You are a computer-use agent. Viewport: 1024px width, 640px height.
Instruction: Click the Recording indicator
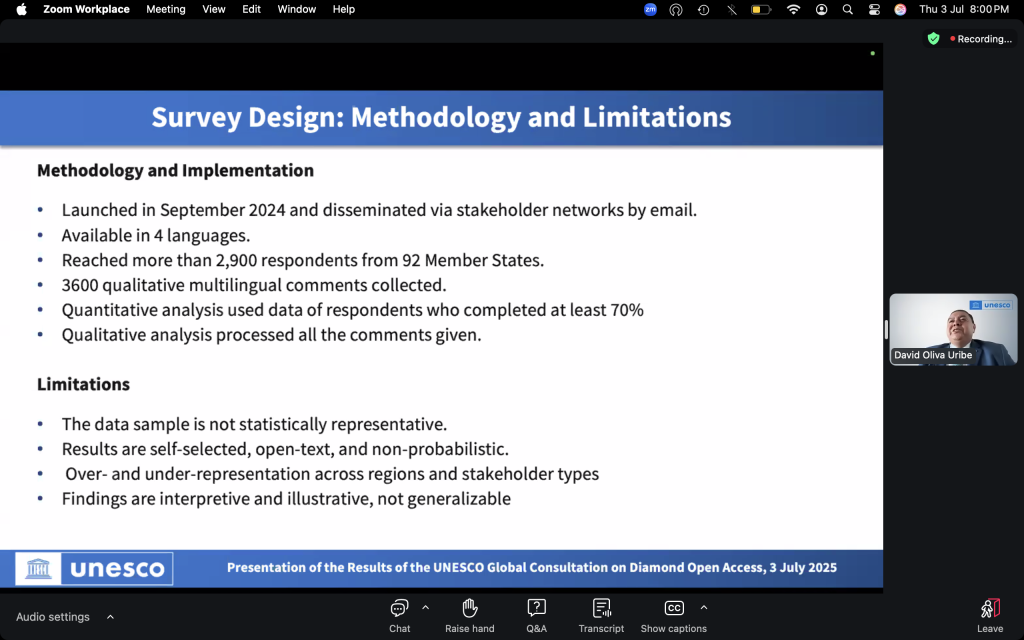pyautogui.click(x=981, y=39)
